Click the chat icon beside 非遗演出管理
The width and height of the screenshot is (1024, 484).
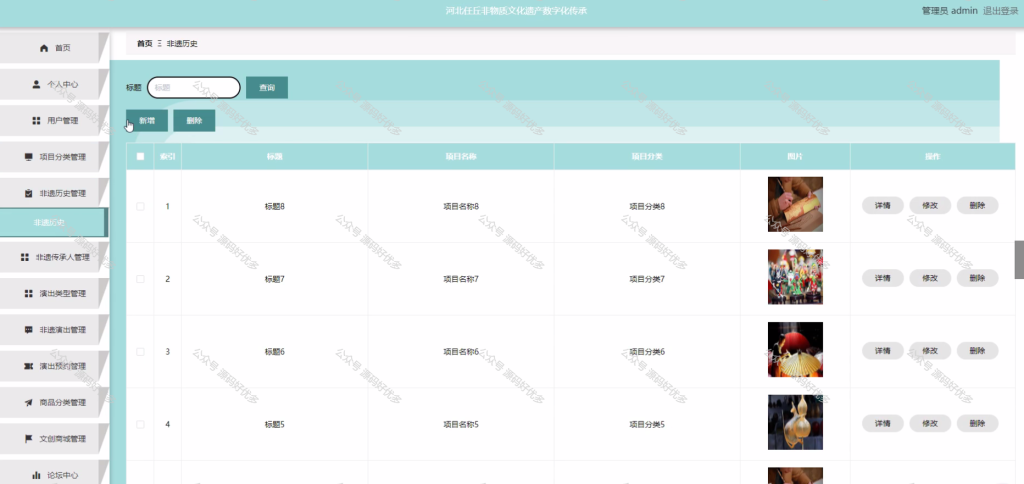(x=28, y=330)
